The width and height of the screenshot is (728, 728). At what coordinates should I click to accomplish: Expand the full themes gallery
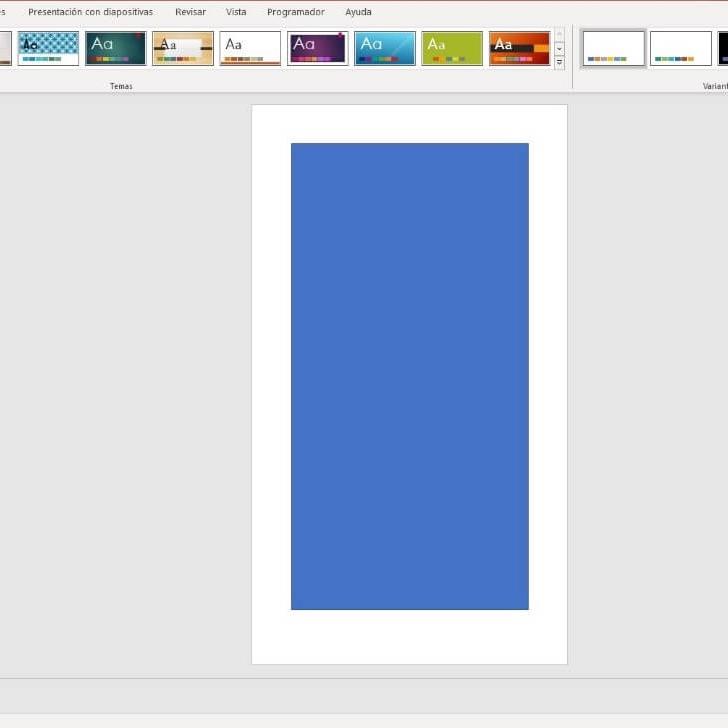559,63
